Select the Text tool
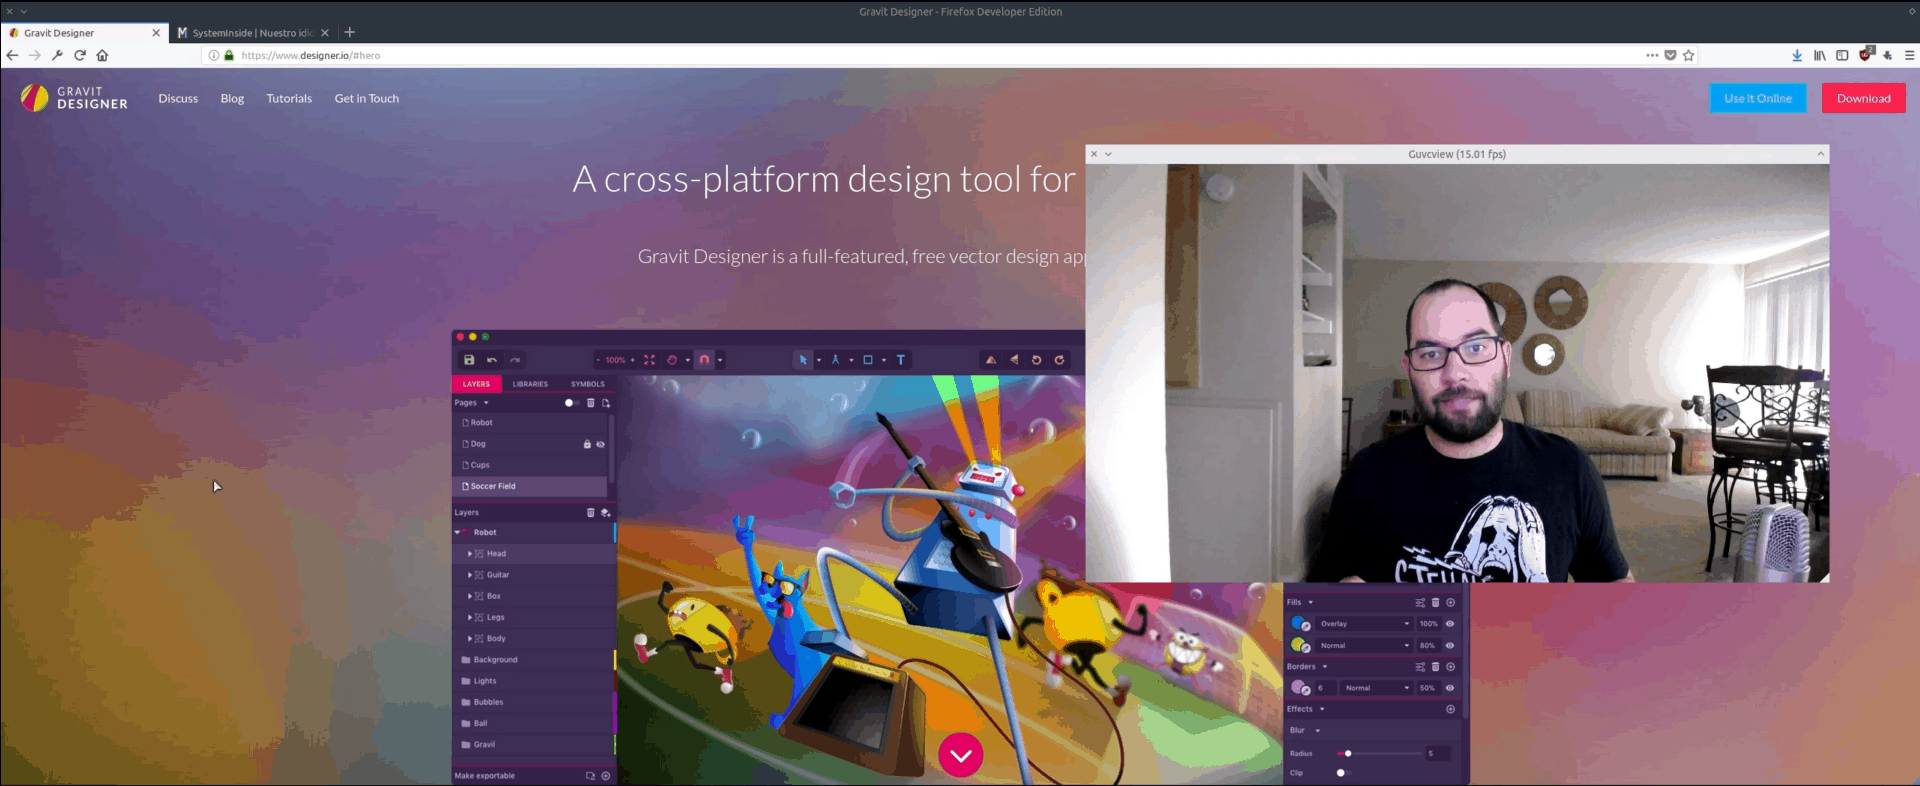Viewport: 1920px width, 786px height. click(x=901, y=360)
